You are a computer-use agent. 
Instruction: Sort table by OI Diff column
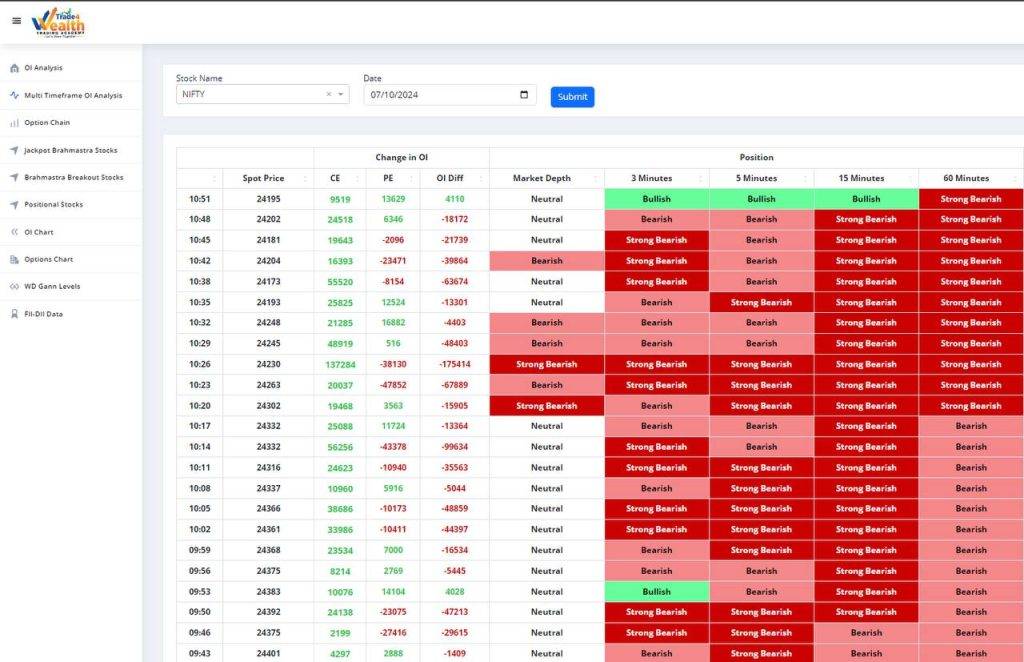click(x=454, y=178)
